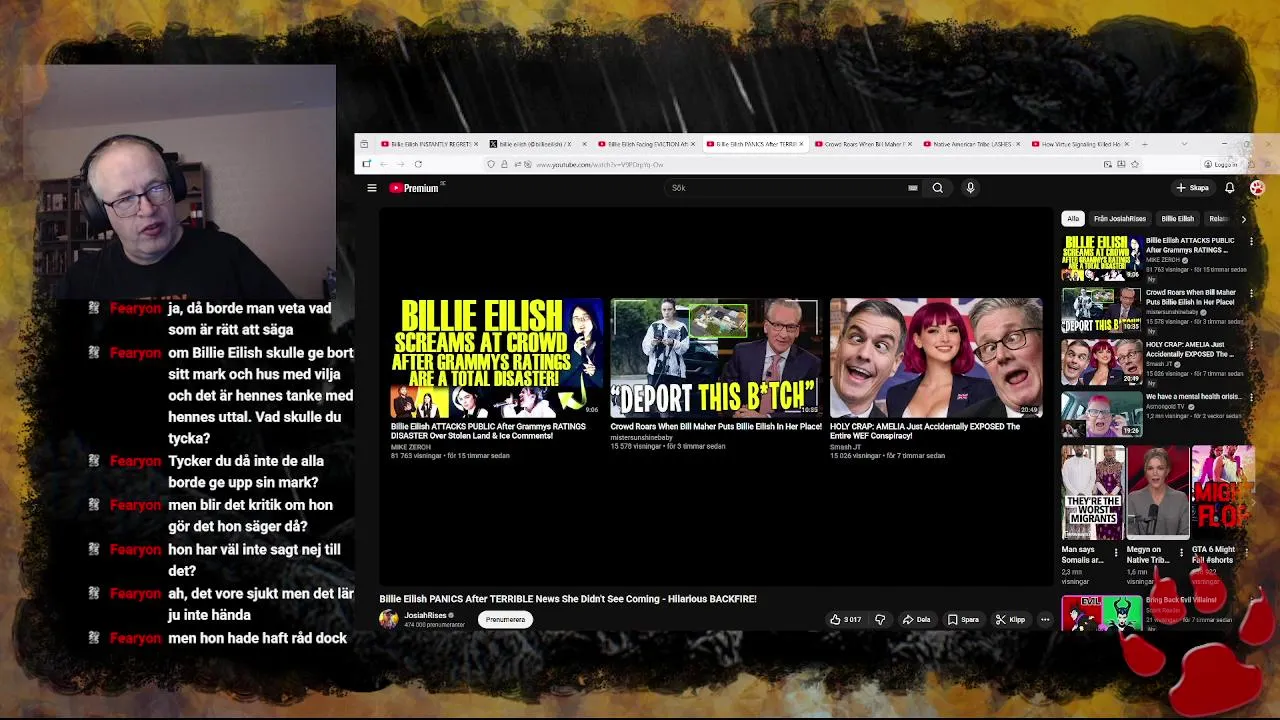Open more actions ellipsis under video
The image size is (1280, 720).
1045,619
